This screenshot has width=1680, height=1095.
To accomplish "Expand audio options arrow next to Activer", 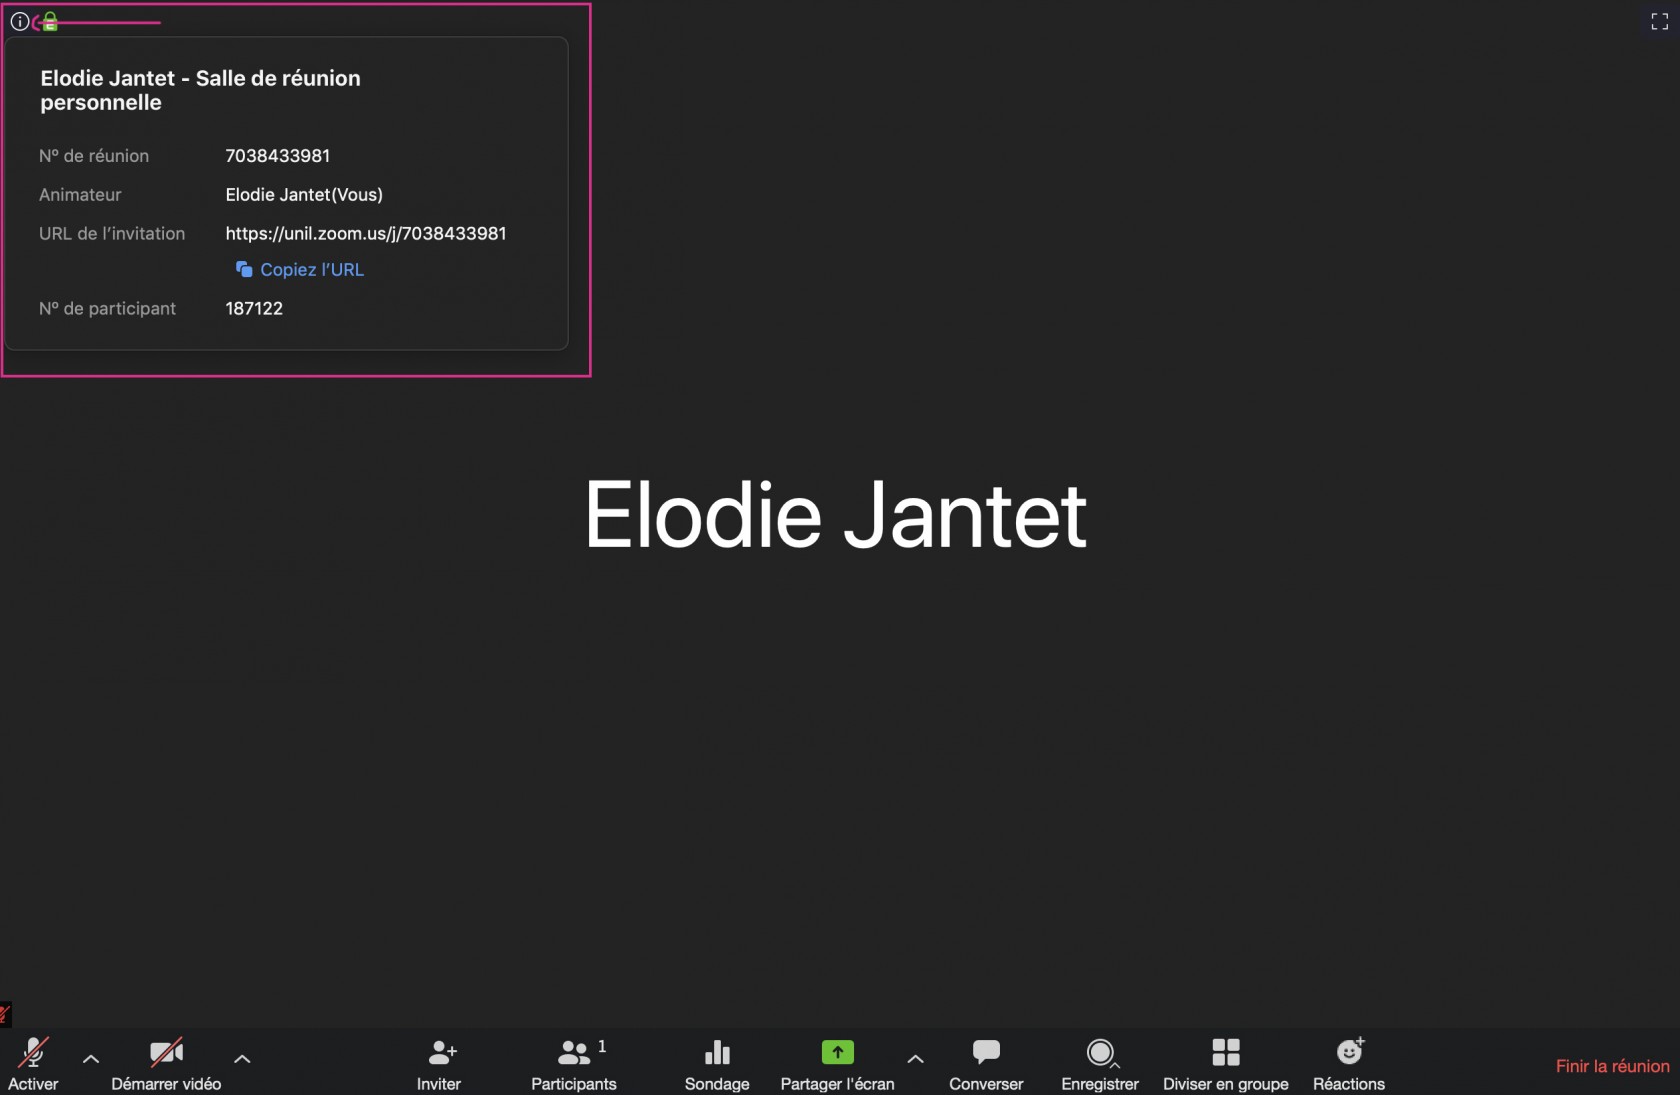I will (x=91, y=1058).
